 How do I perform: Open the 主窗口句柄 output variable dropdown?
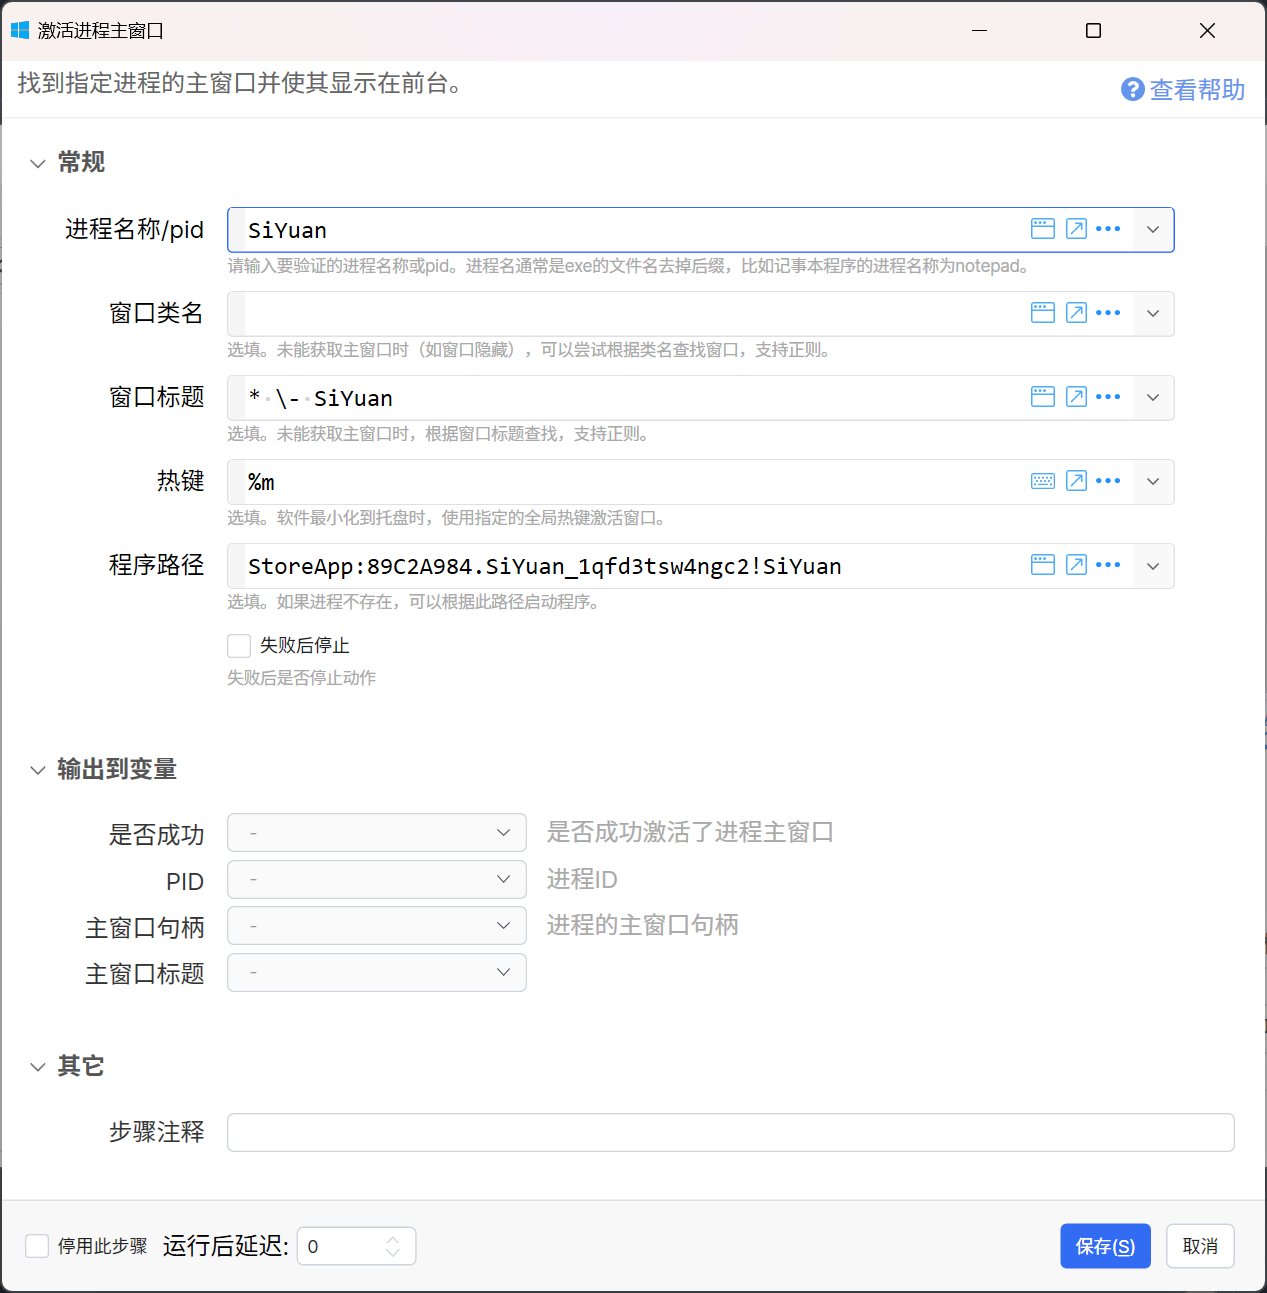[x=377, y=926]
